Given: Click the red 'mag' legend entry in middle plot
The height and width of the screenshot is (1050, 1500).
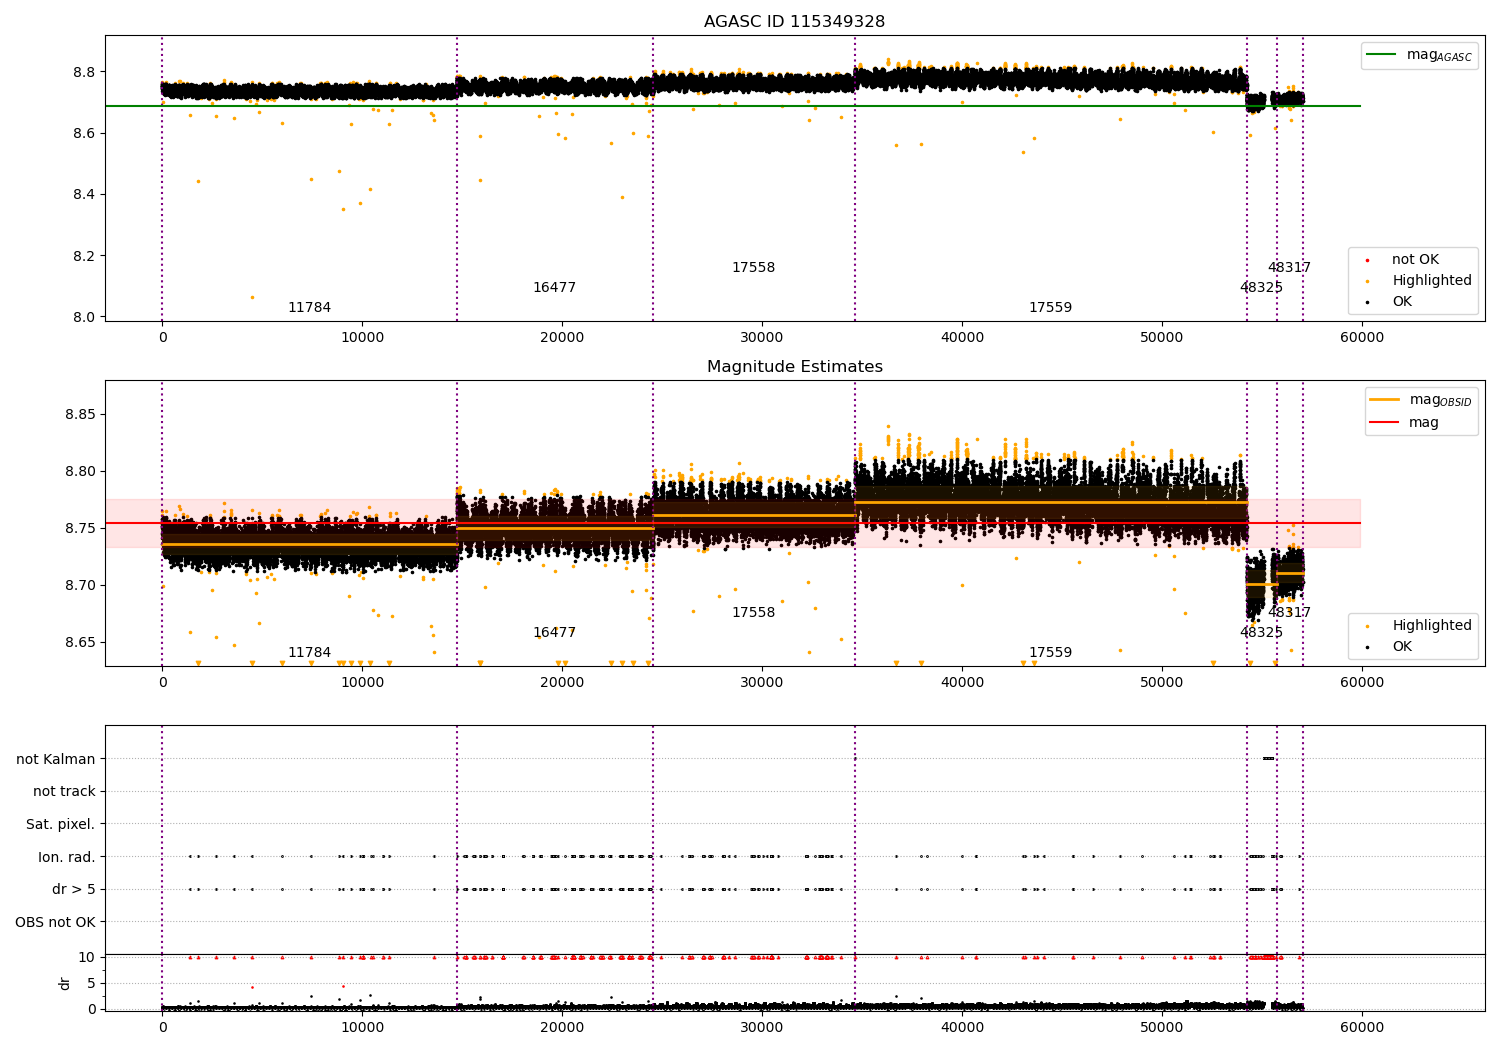Looking at the screenshot, I should tap(1405, 423).
